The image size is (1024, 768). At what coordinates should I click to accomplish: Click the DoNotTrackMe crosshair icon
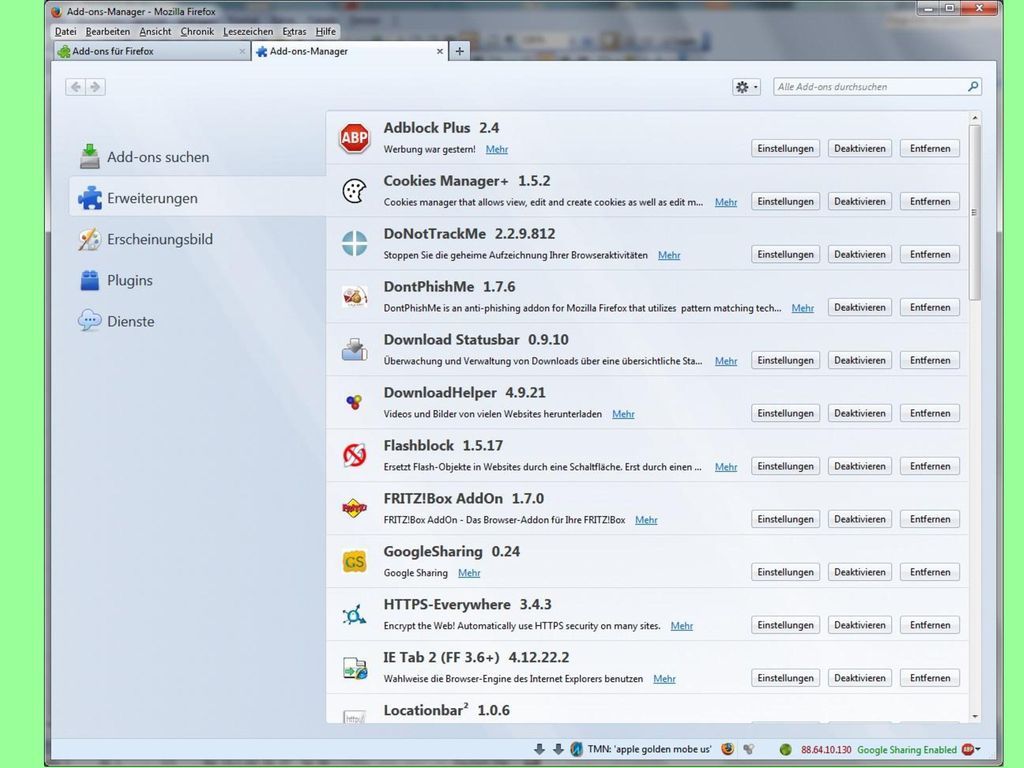click(354, 244)
